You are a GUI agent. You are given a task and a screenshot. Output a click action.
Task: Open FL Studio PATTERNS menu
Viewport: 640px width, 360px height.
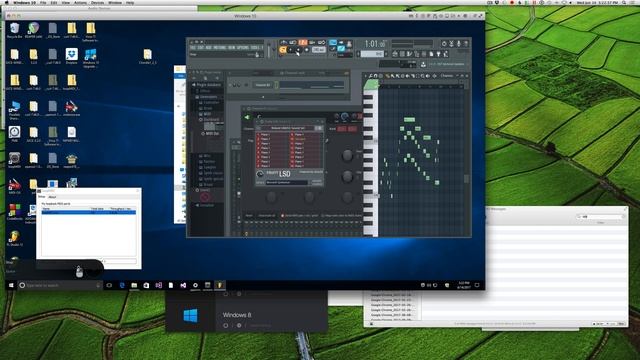pos(220,47)
